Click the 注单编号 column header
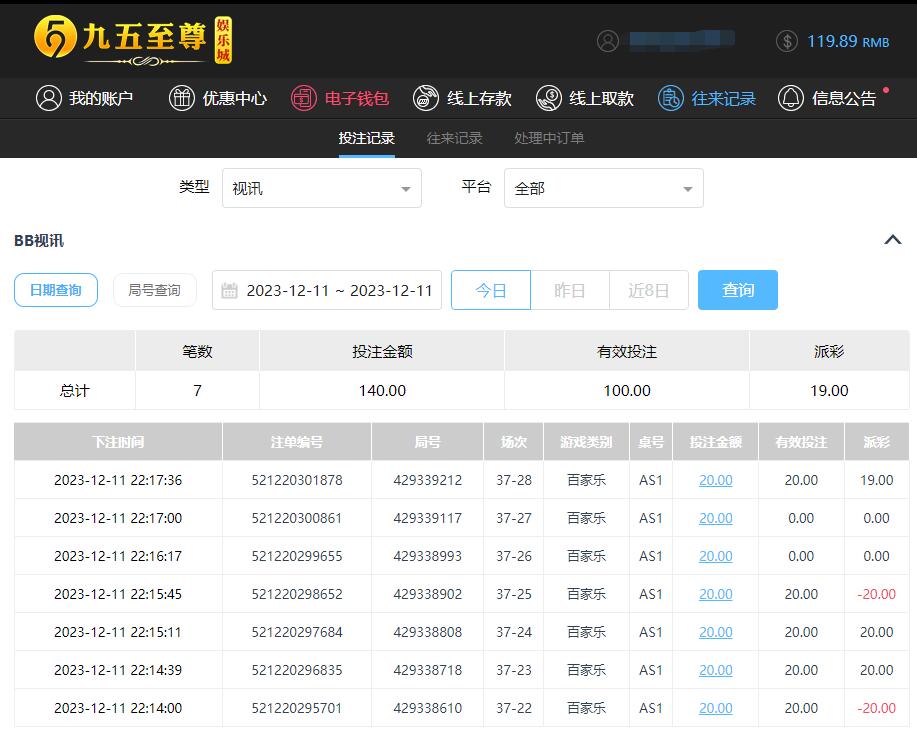 click(x=297, y=442)
